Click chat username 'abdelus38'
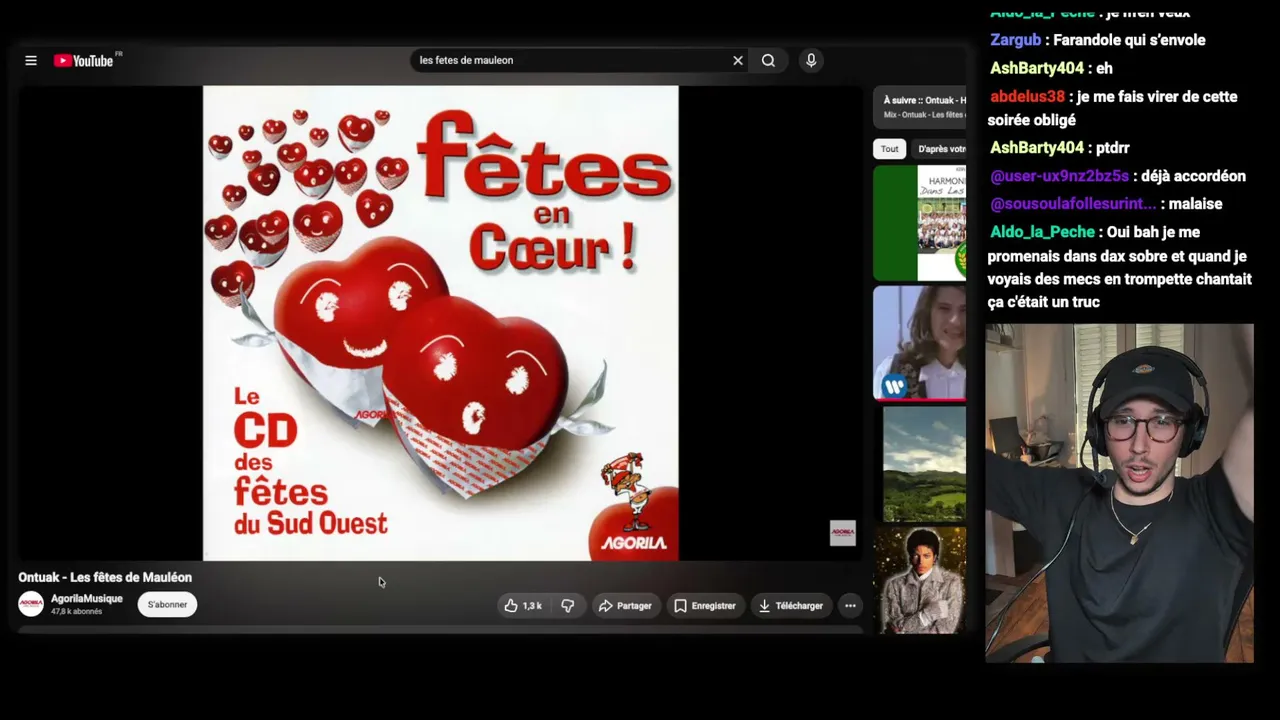Screen dimensions: 1280x720 point(1027,96)
